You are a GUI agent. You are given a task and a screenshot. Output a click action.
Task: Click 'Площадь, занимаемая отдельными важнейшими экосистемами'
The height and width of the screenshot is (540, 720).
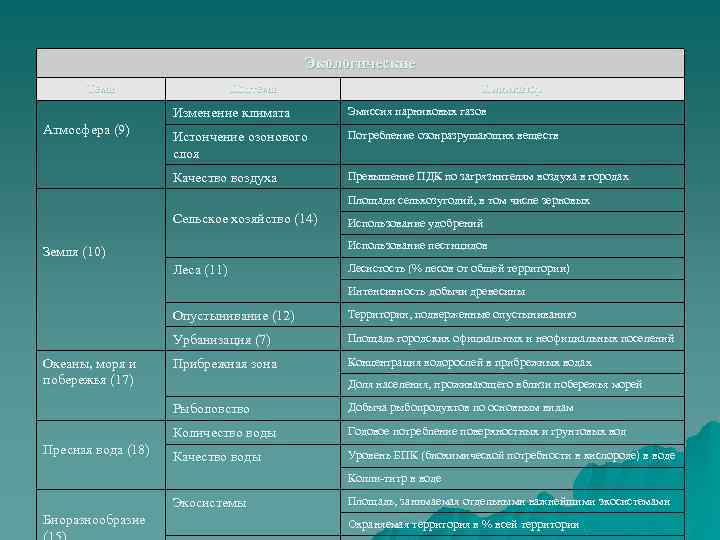[x=509, y=501]
